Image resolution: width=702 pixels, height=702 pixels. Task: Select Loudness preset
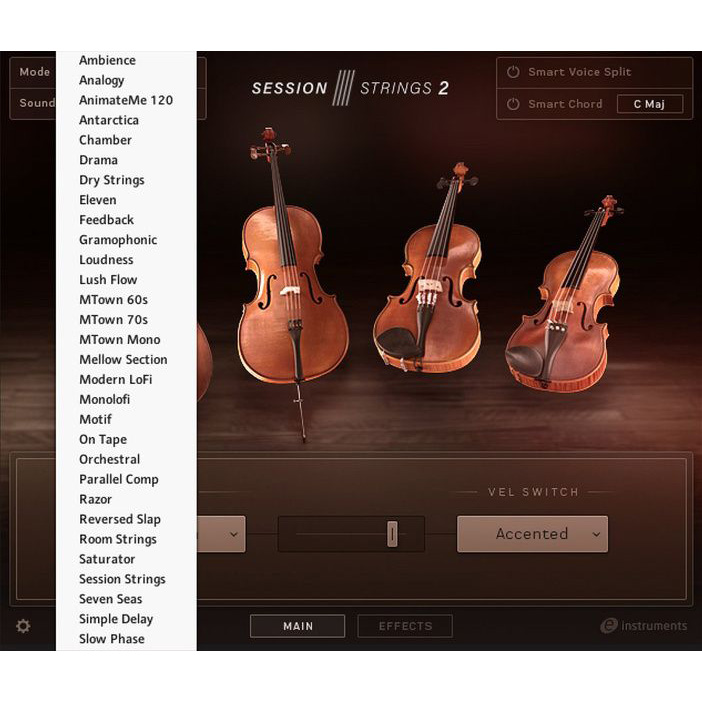pyautogui.click(x=106, y=260)
